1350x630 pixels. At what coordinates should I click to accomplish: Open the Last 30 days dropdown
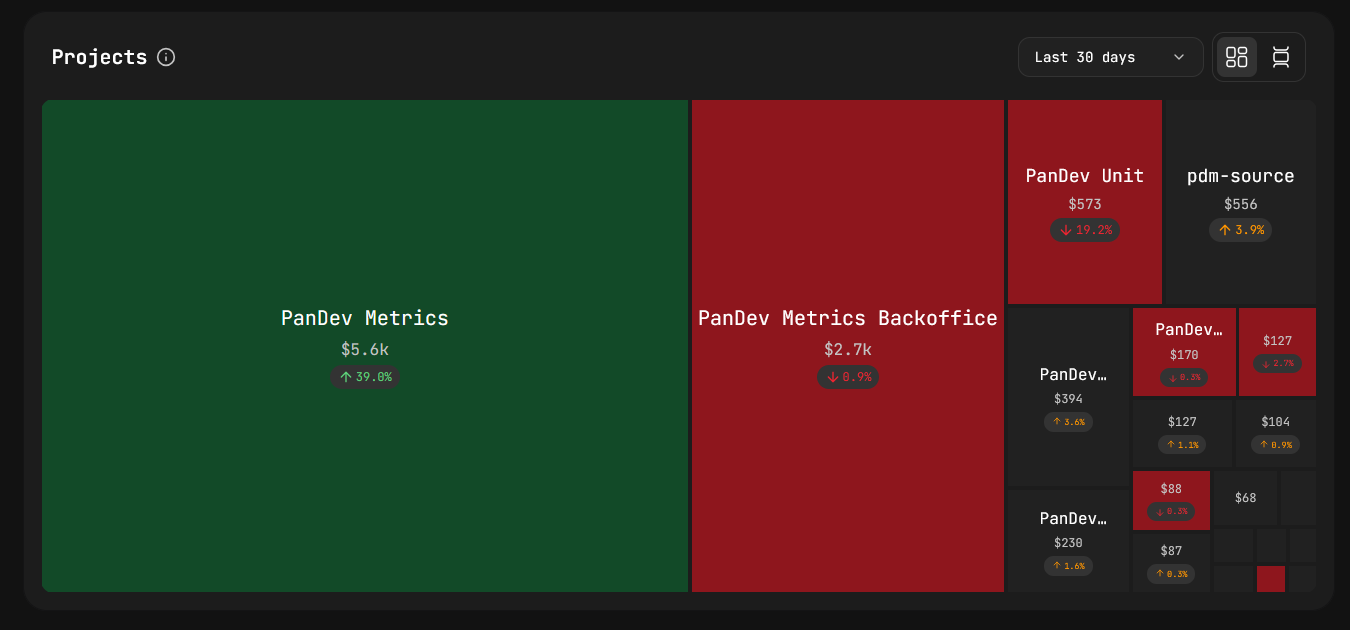pos(1110,57)
